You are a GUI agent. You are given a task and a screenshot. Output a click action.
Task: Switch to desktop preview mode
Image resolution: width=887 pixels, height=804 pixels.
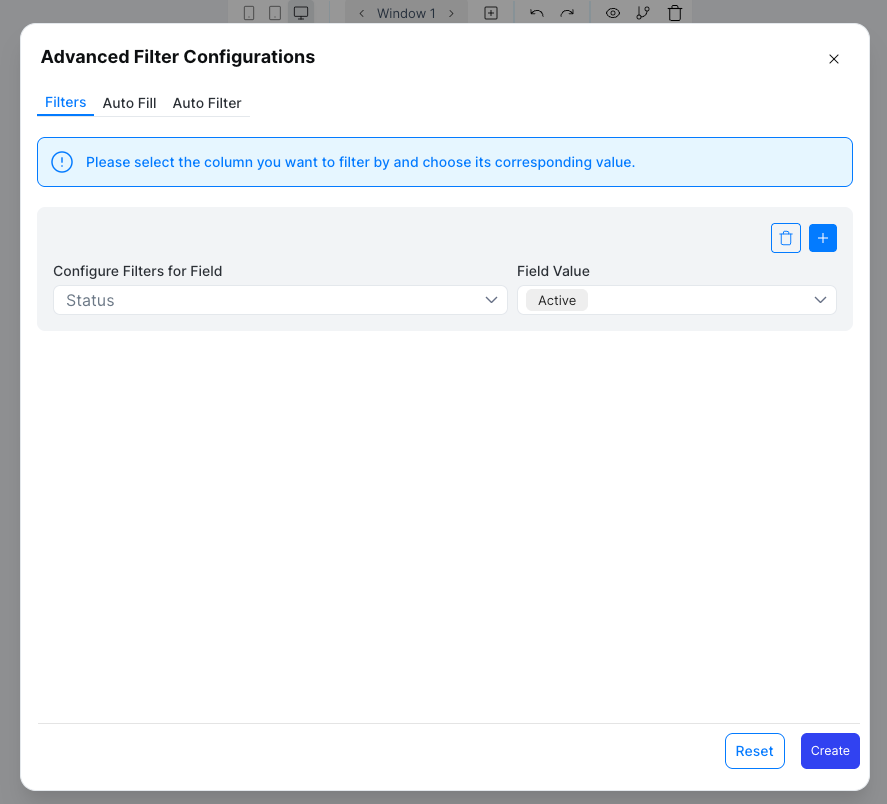300,12
